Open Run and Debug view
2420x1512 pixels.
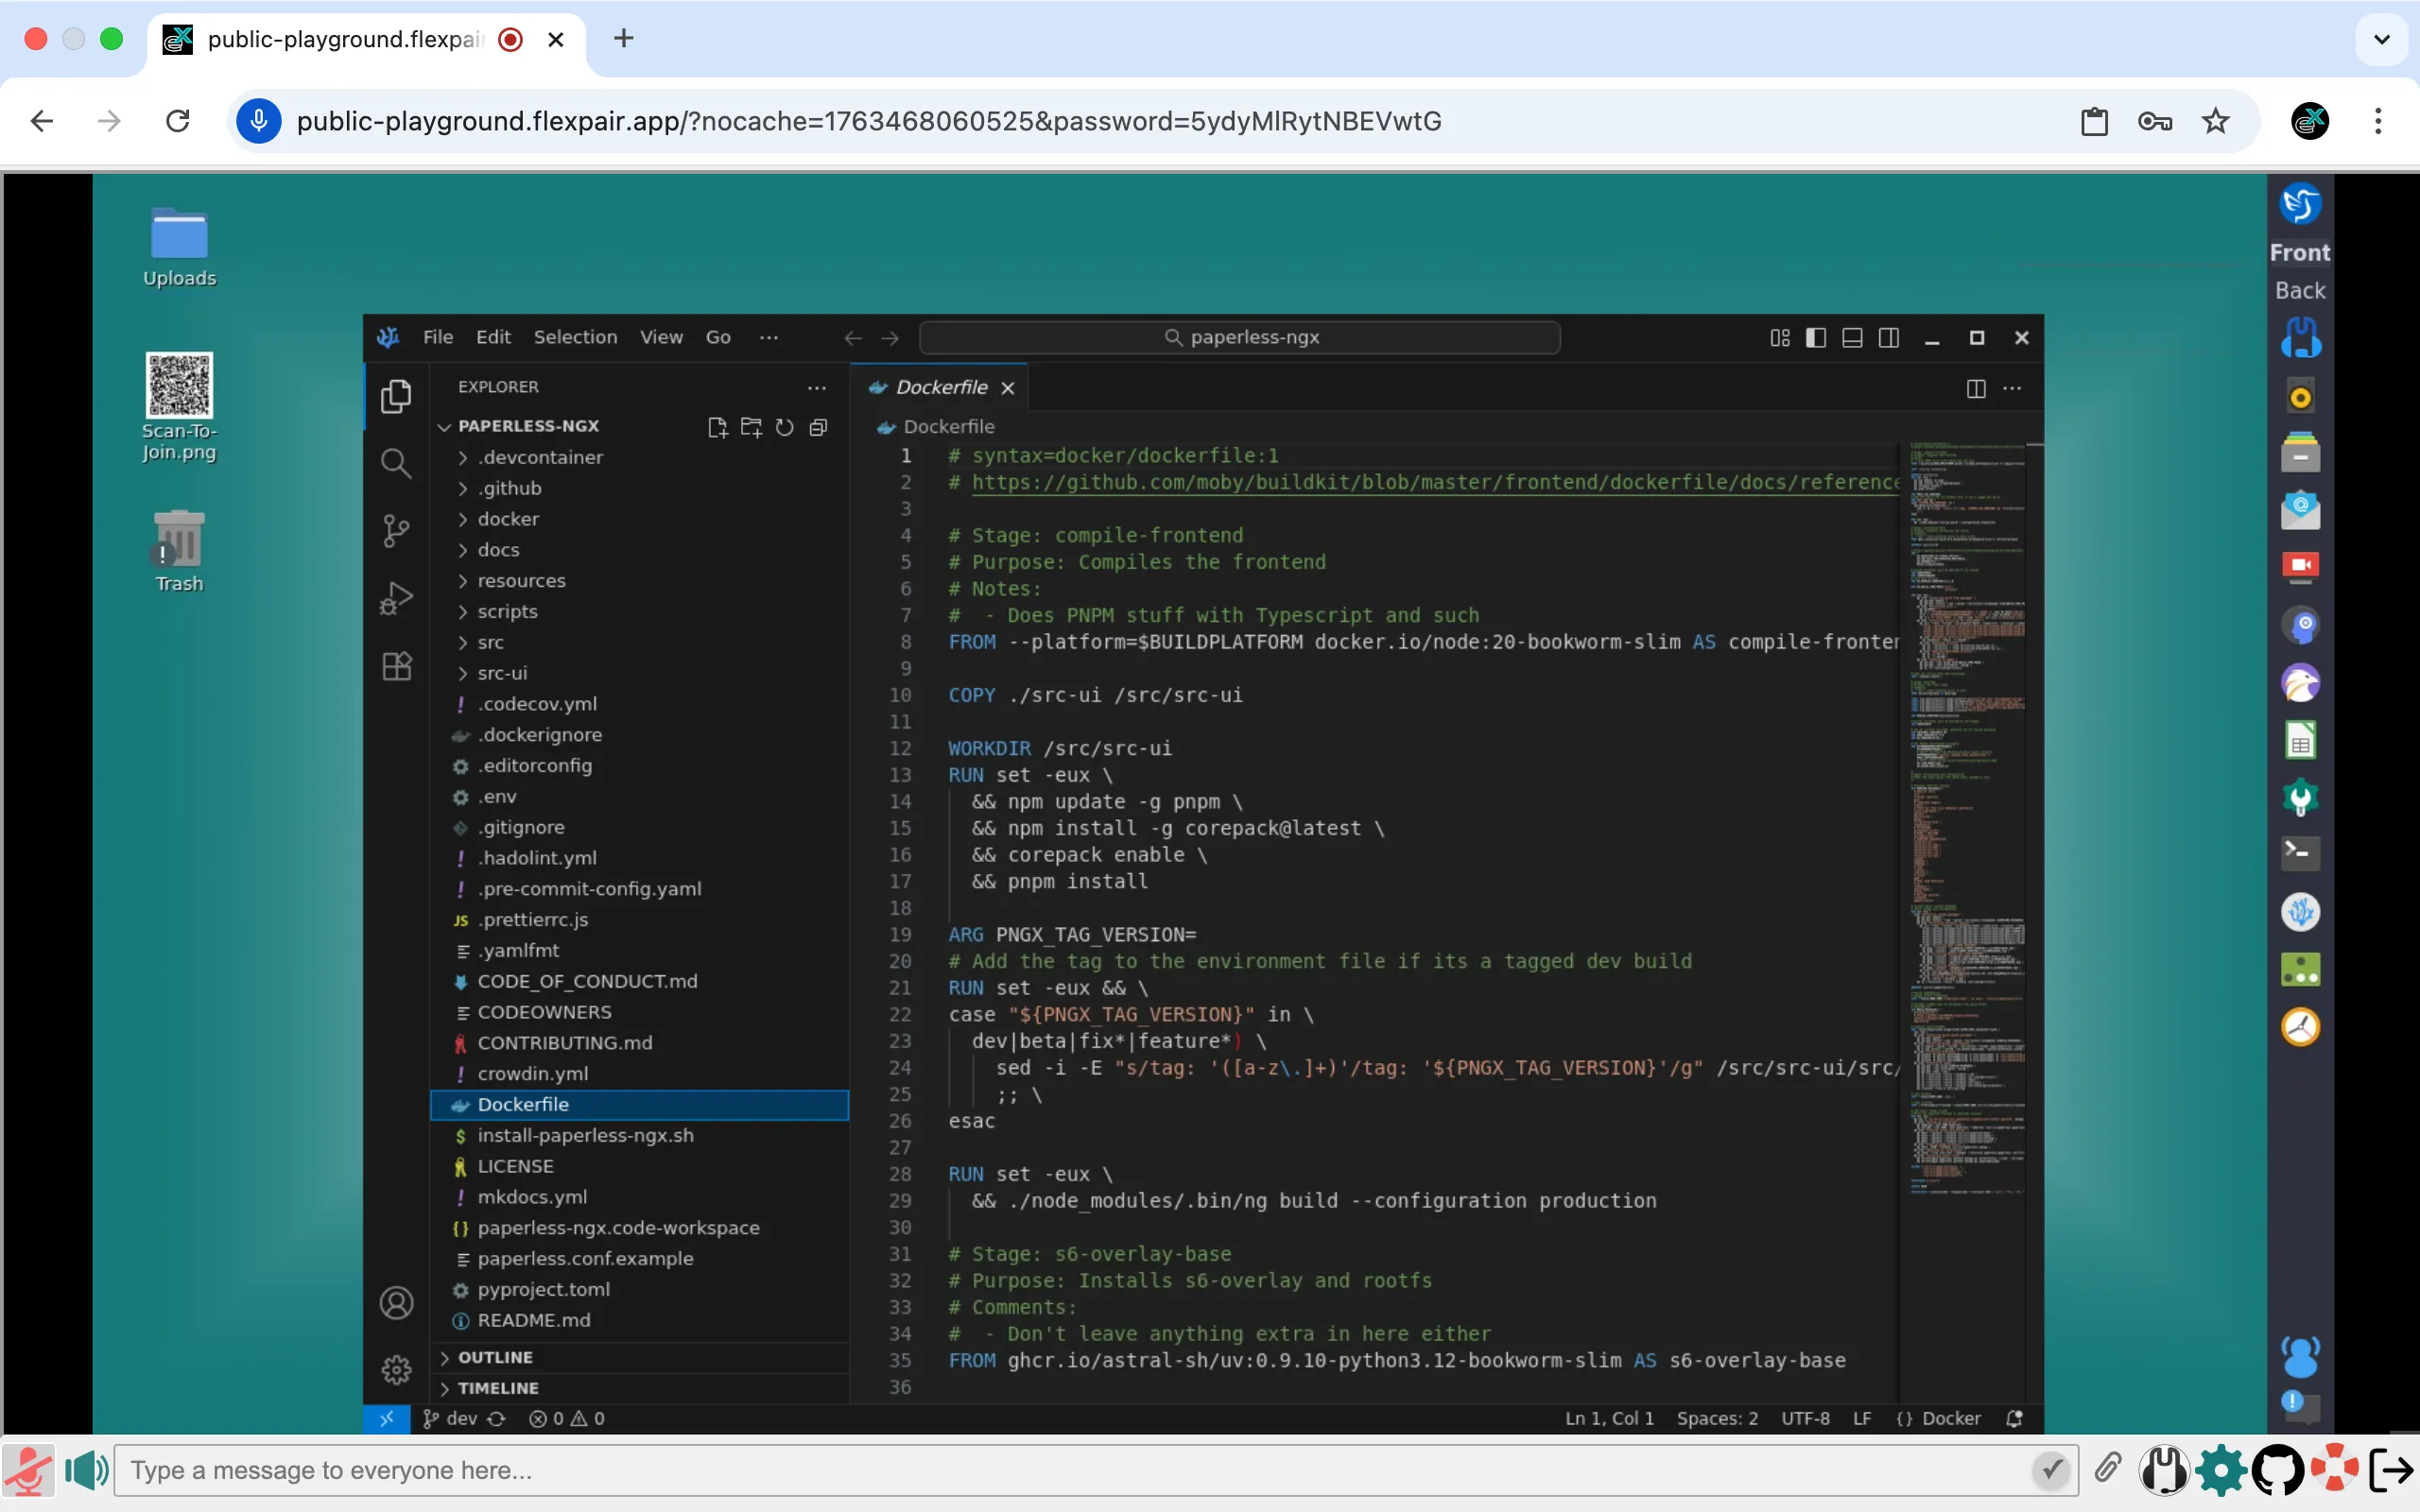[x=396, y=598]
